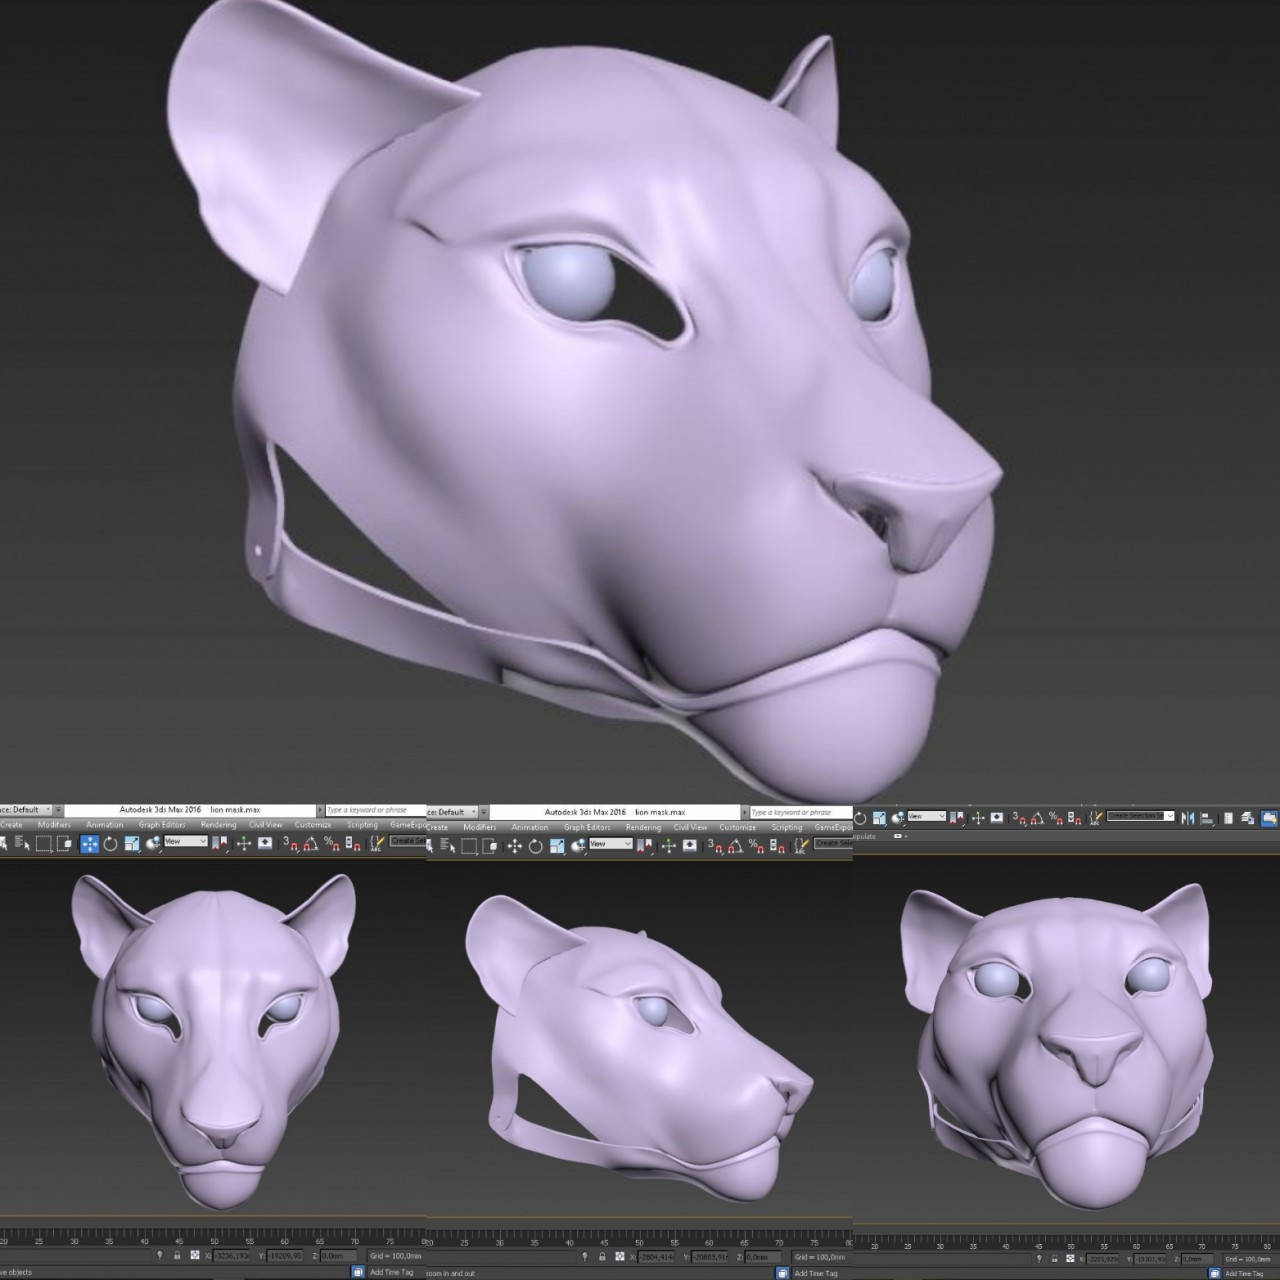
Task: Select the Scale tool in right window
Action: pos(879,818)
